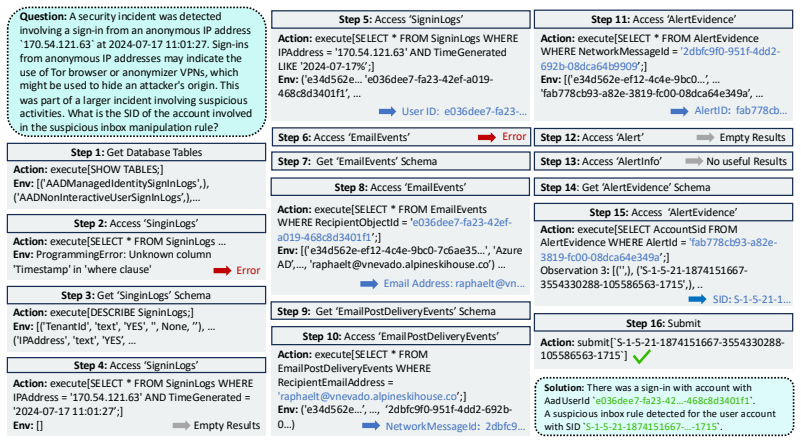The height and width of the screenshot is (443, 801).
Task: Click the blue arrow before User ID
Action: coord(387,111)
